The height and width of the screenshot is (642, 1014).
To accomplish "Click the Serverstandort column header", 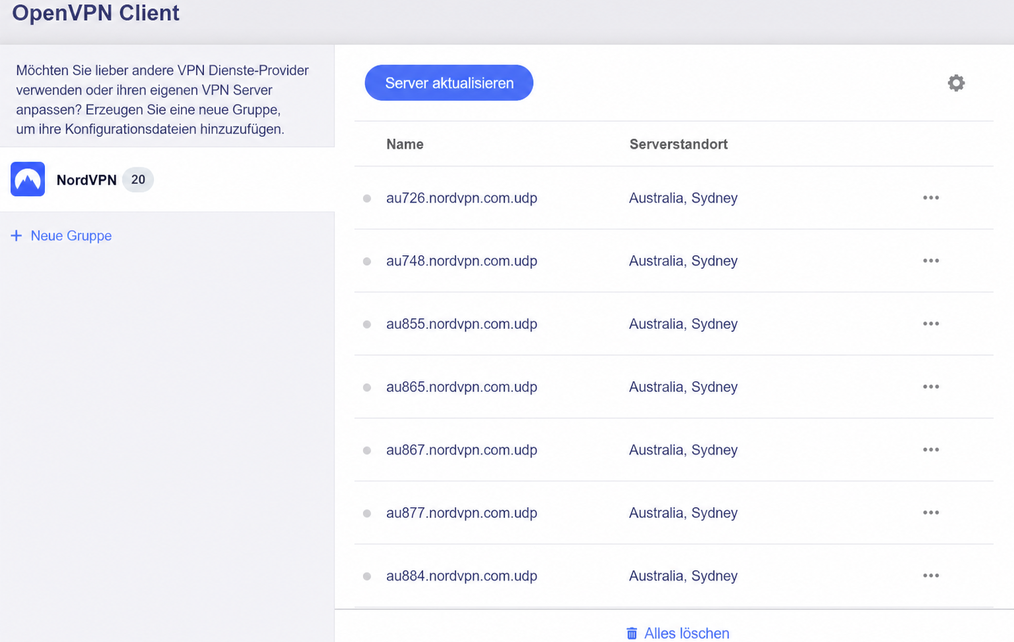I will [x=678, y=144].
